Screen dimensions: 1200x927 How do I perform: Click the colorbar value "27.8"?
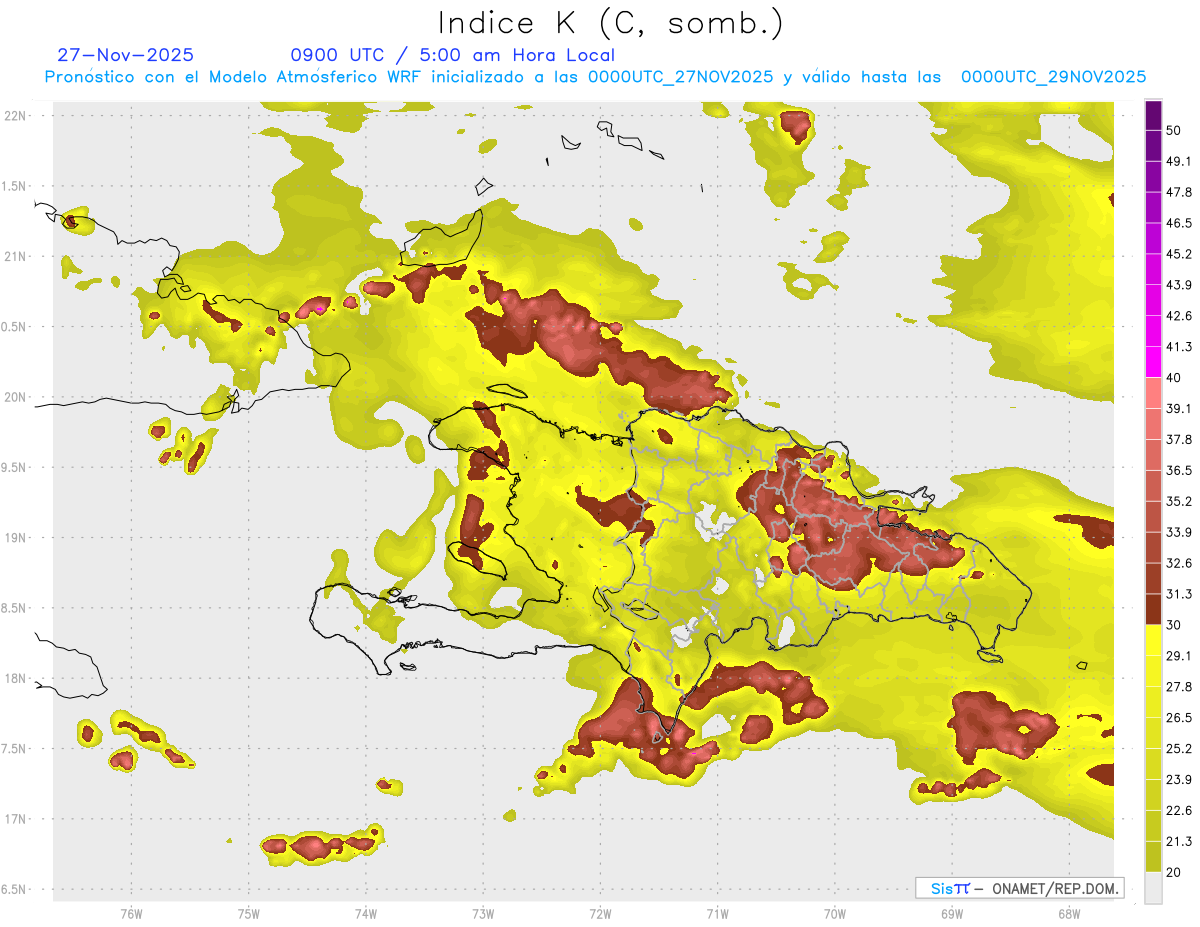coord(1179,687)
